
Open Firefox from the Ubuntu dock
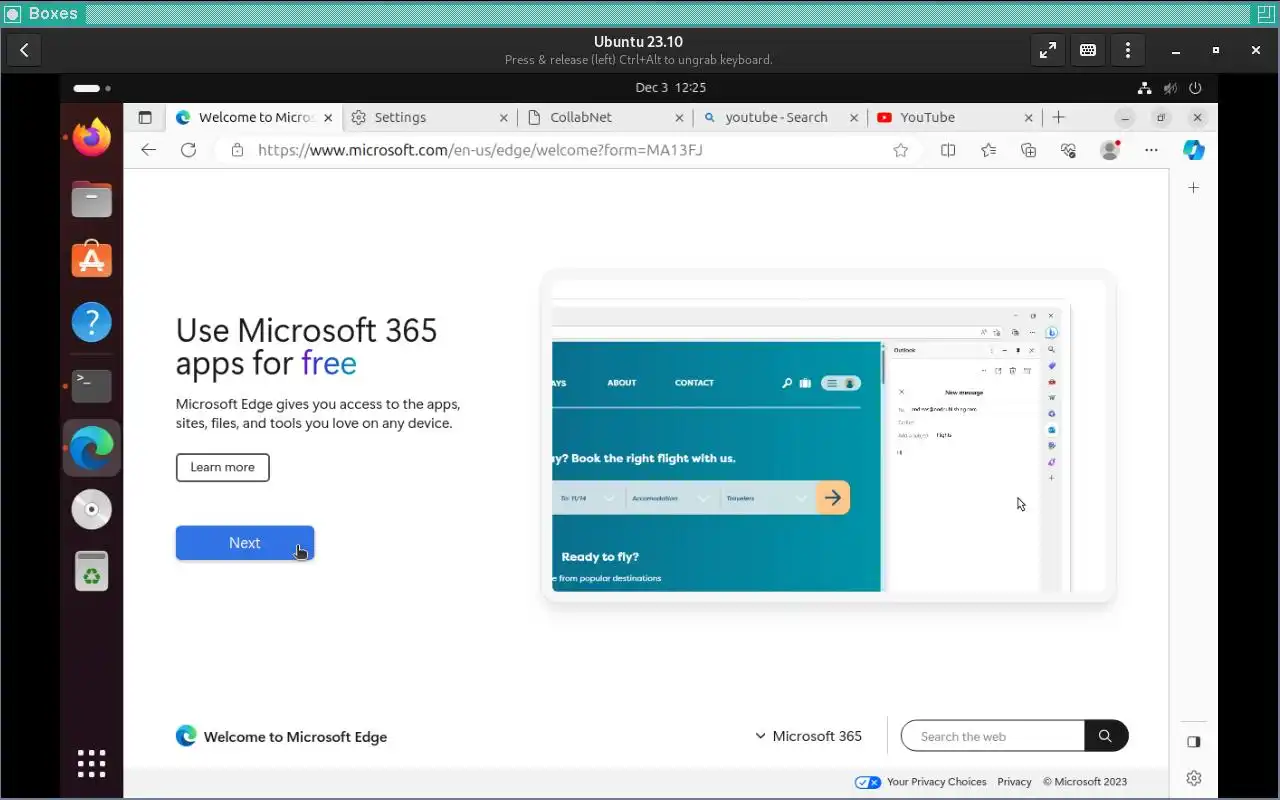pyautogui.click(x=91, y=137)
